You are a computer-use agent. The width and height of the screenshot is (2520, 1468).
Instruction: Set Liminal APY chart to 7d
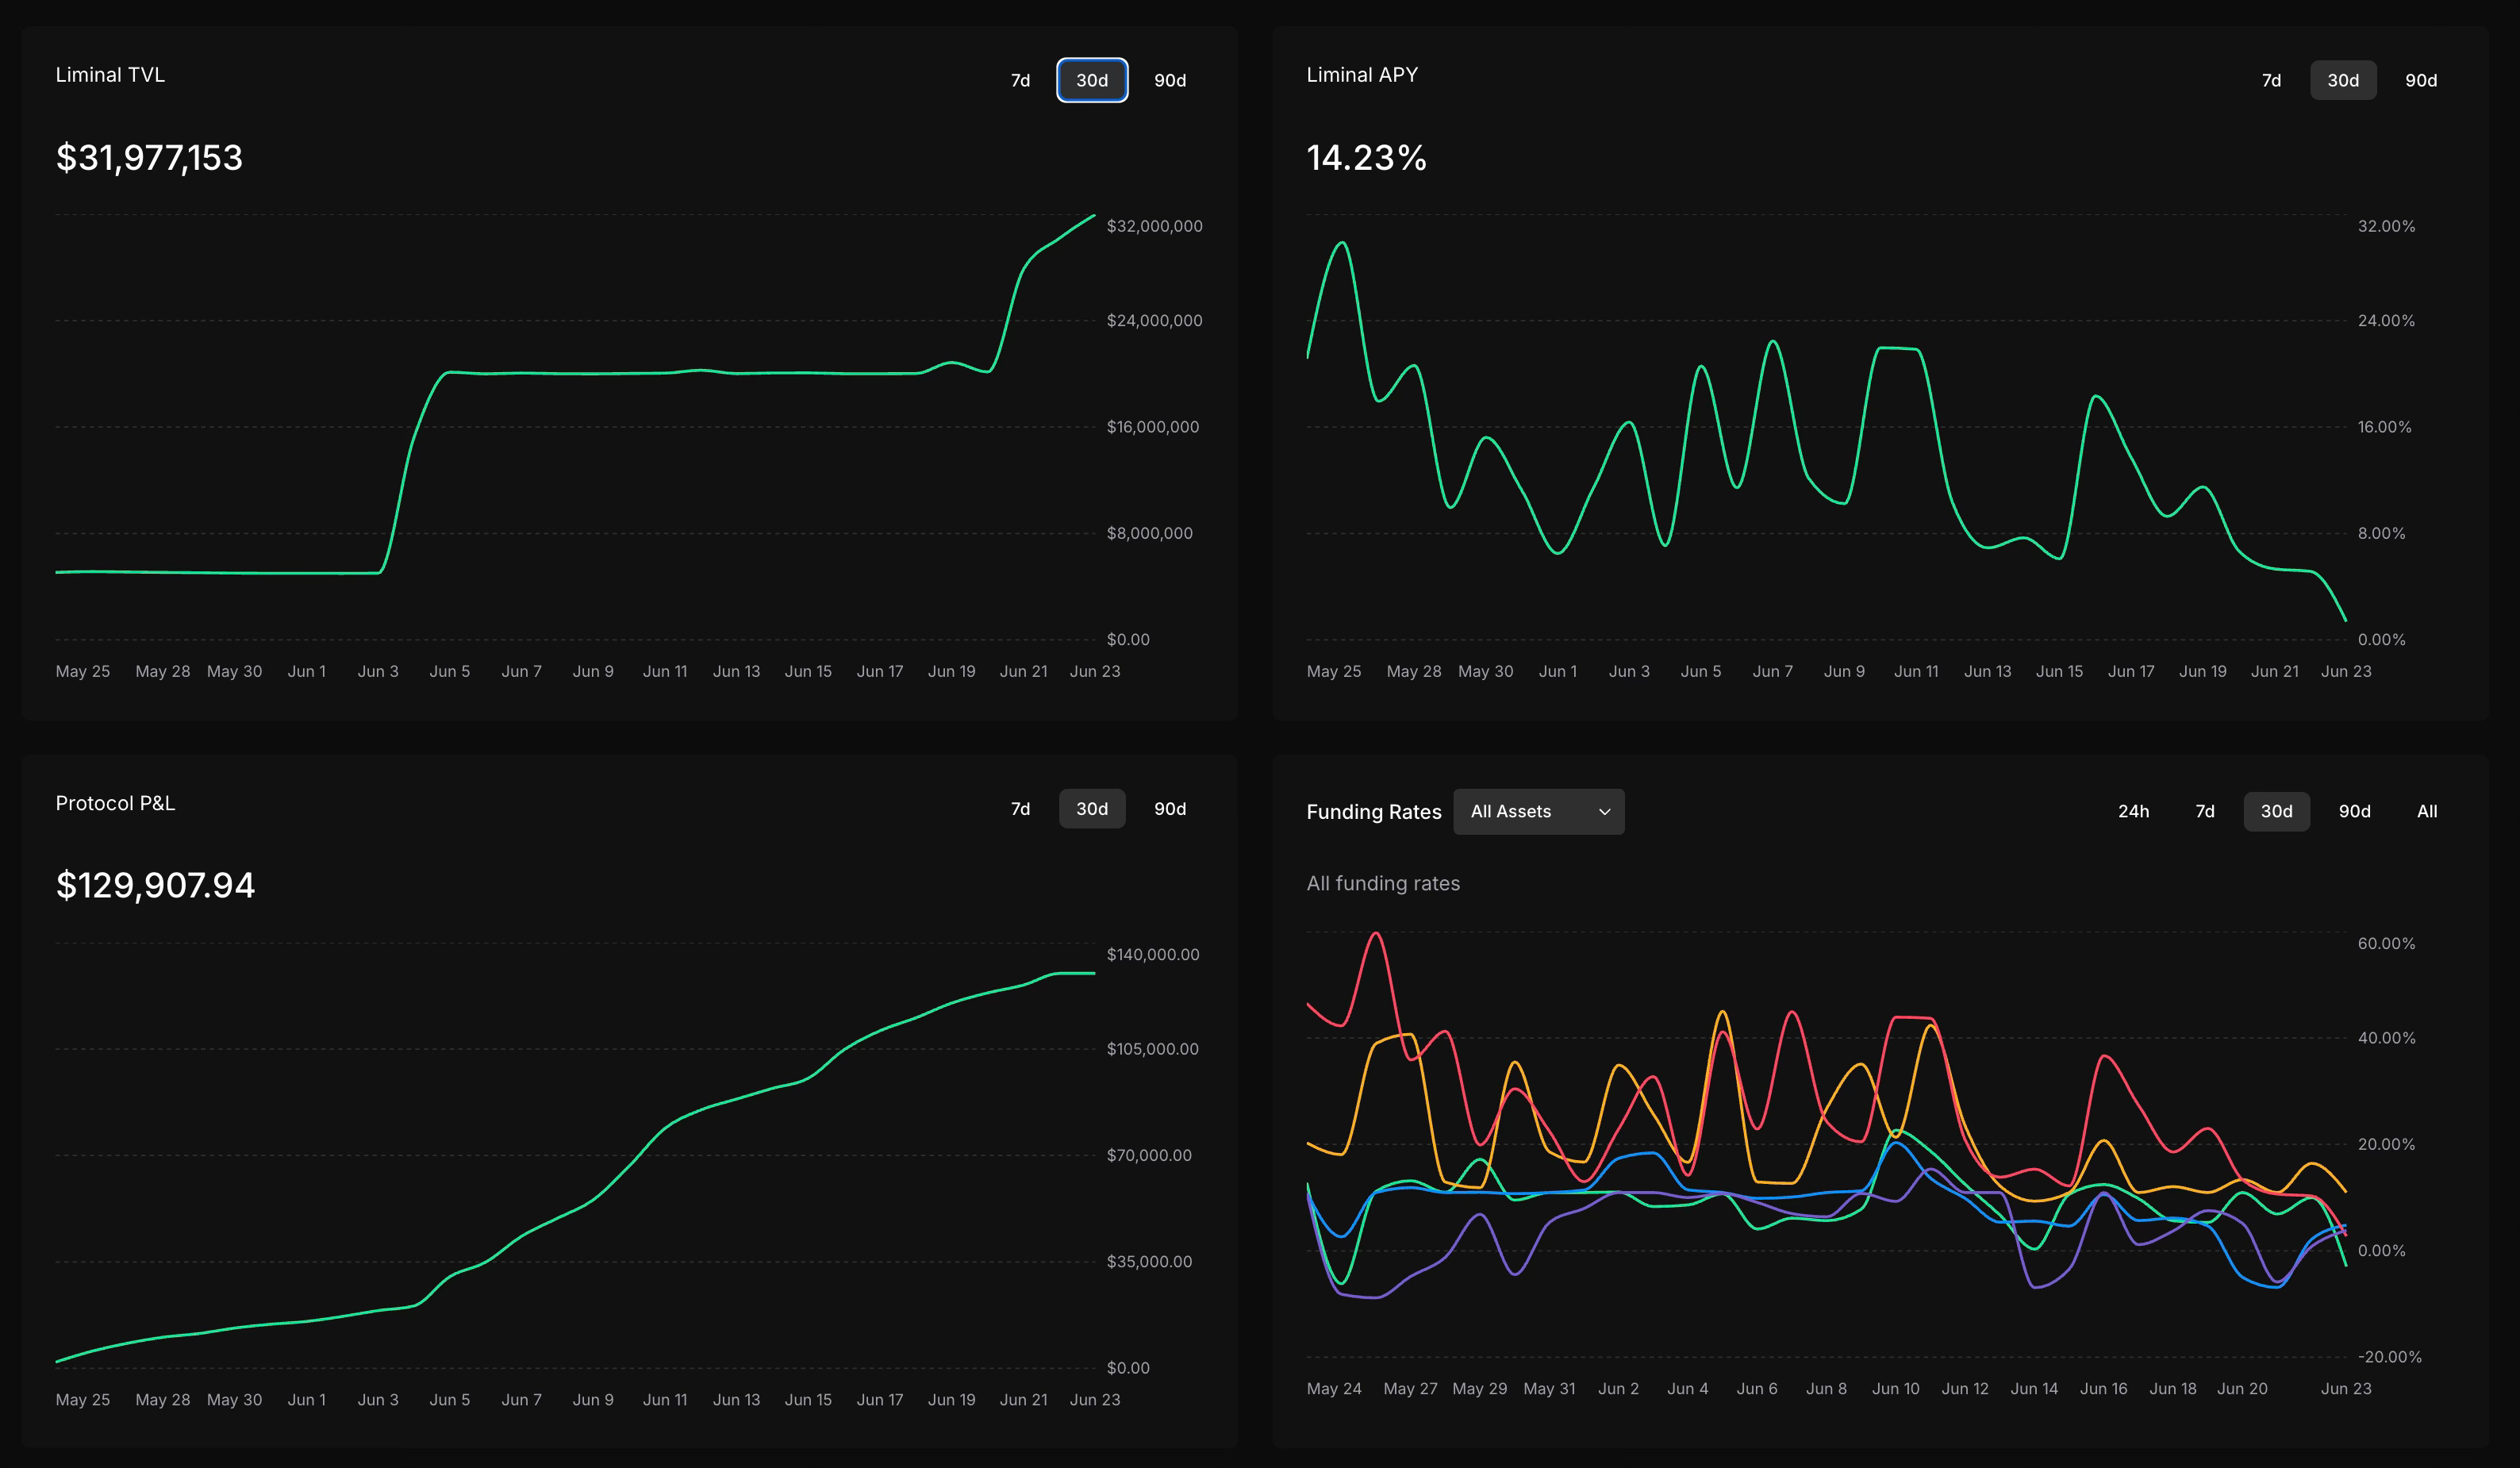(2271, 80)
